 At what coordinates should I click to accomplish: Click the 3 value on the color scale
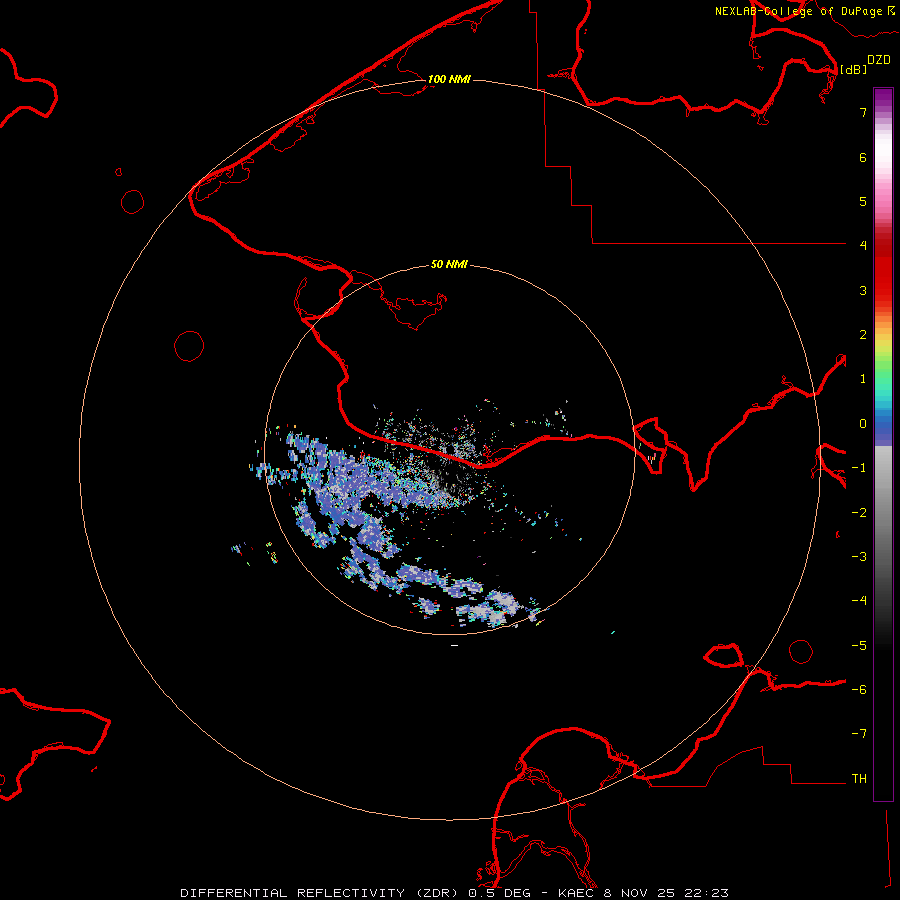pos(863,290)
